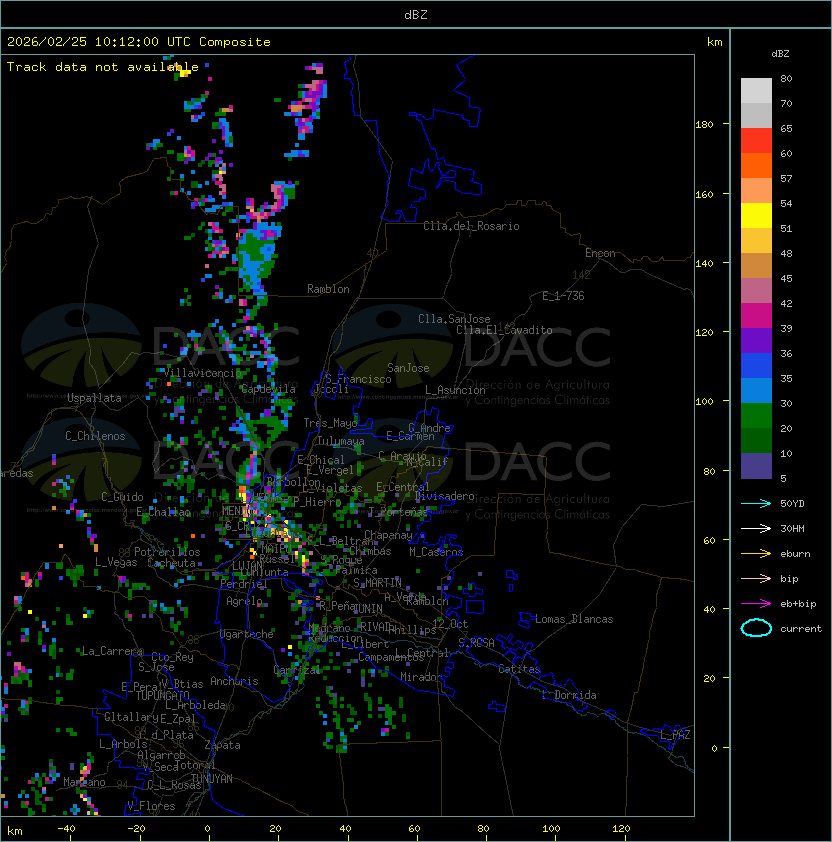
Task: Click the 'Tres_Mayo' map label
Action: pyautogui.click(x=330, y=423)
